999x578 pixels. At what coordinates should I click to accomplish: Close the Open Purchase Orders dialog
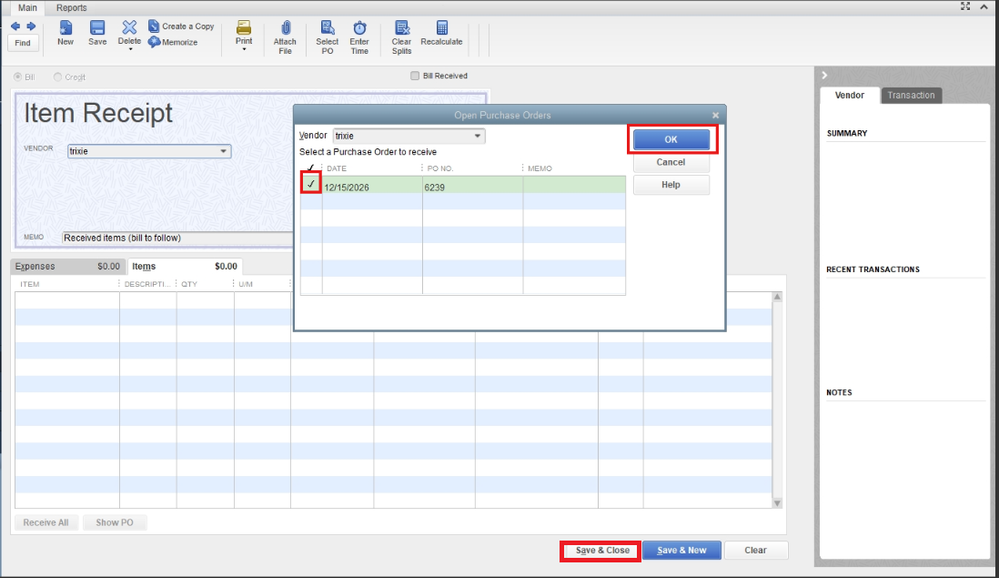(715, 115)
